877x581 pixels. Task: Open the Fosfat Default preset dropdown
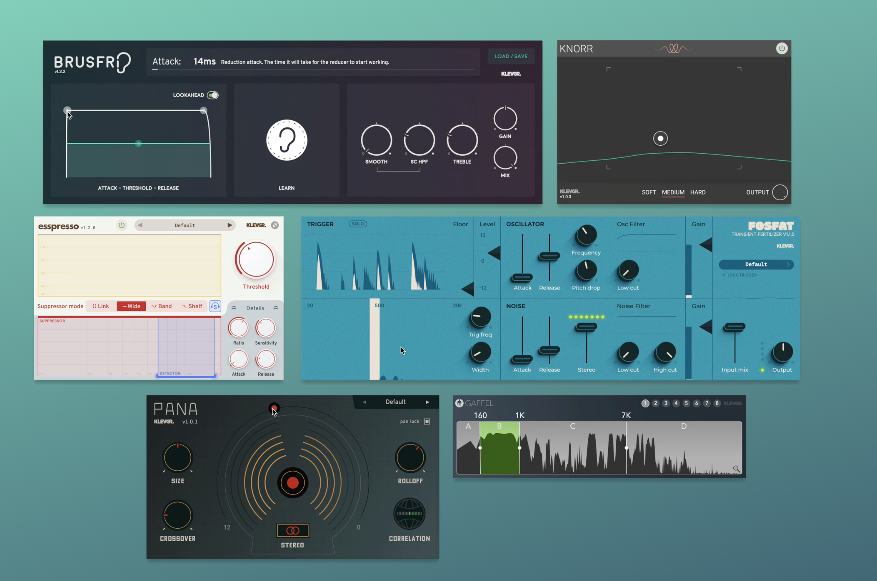pos(755,265)
